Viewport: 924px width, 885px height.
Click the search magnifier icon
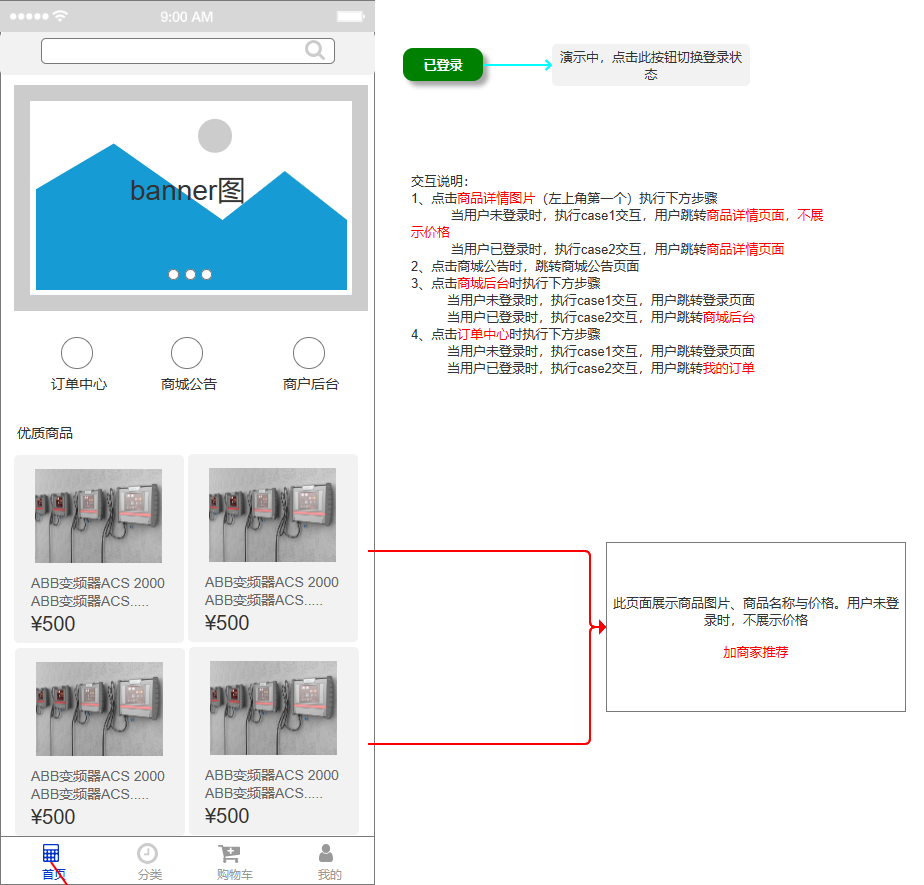[315, 50]
